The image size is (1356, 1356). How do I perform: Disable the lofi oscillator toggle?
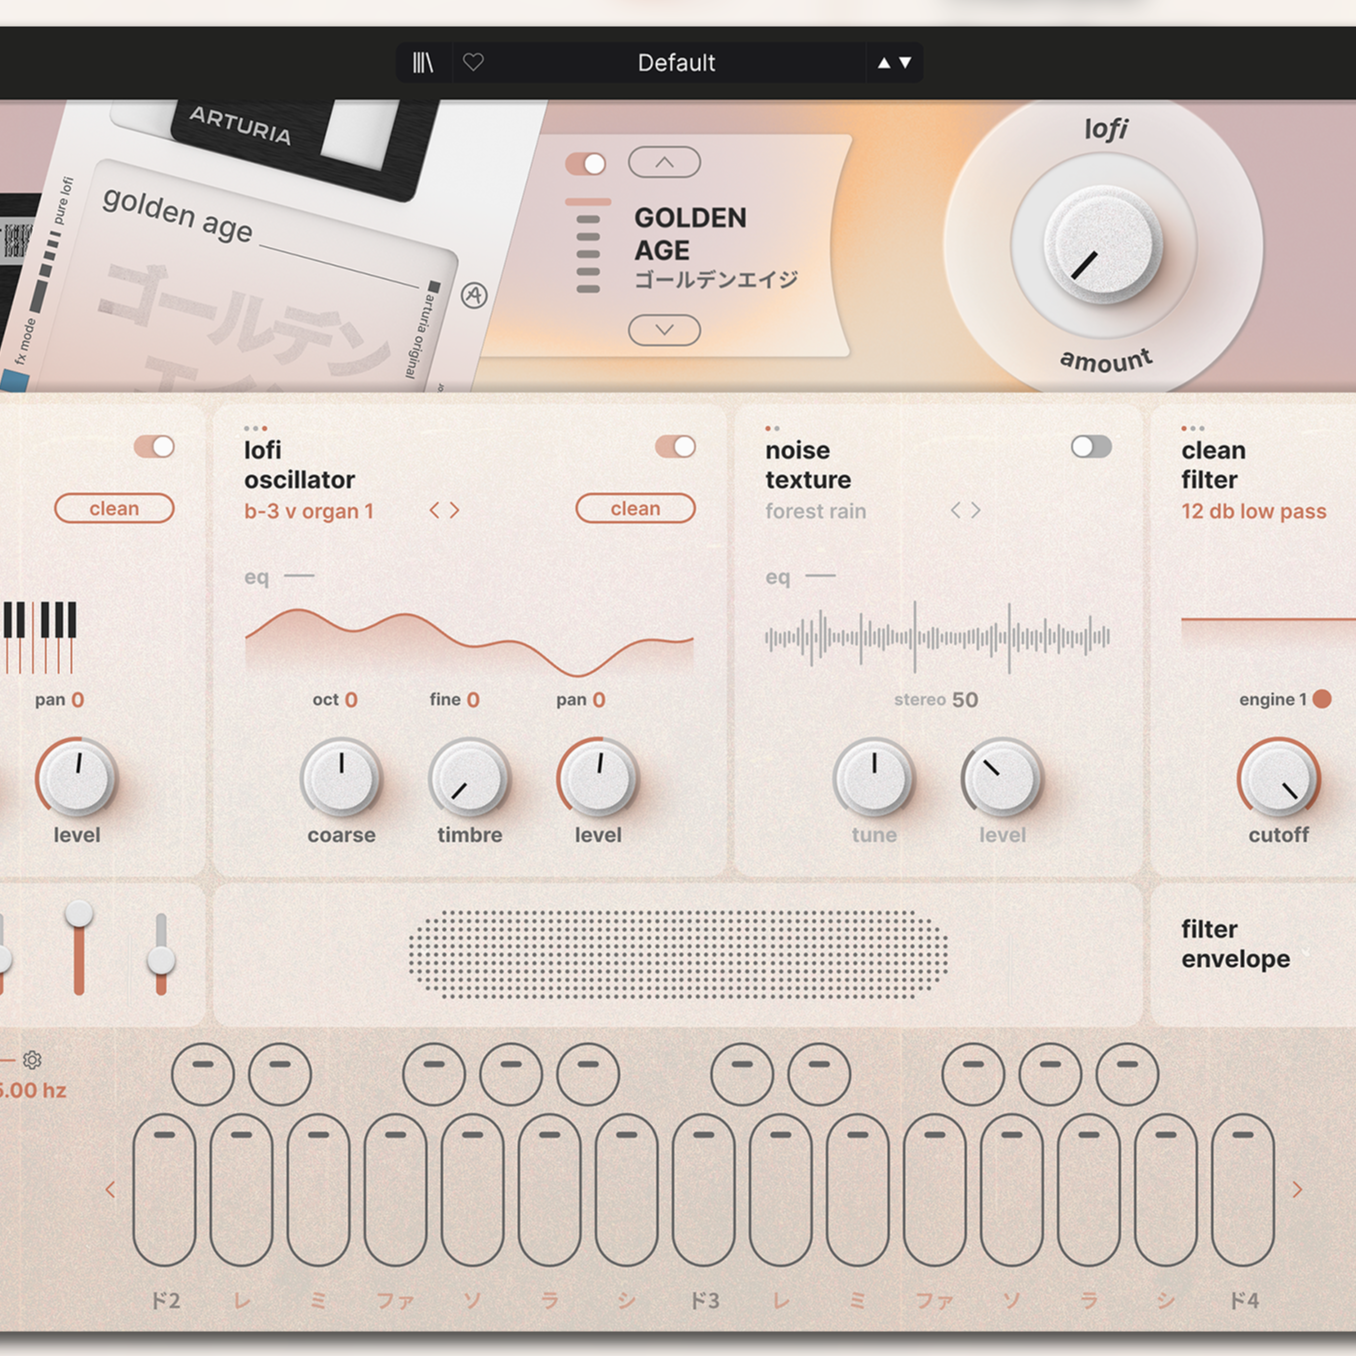pyautogui.click(x=676, y=447)
